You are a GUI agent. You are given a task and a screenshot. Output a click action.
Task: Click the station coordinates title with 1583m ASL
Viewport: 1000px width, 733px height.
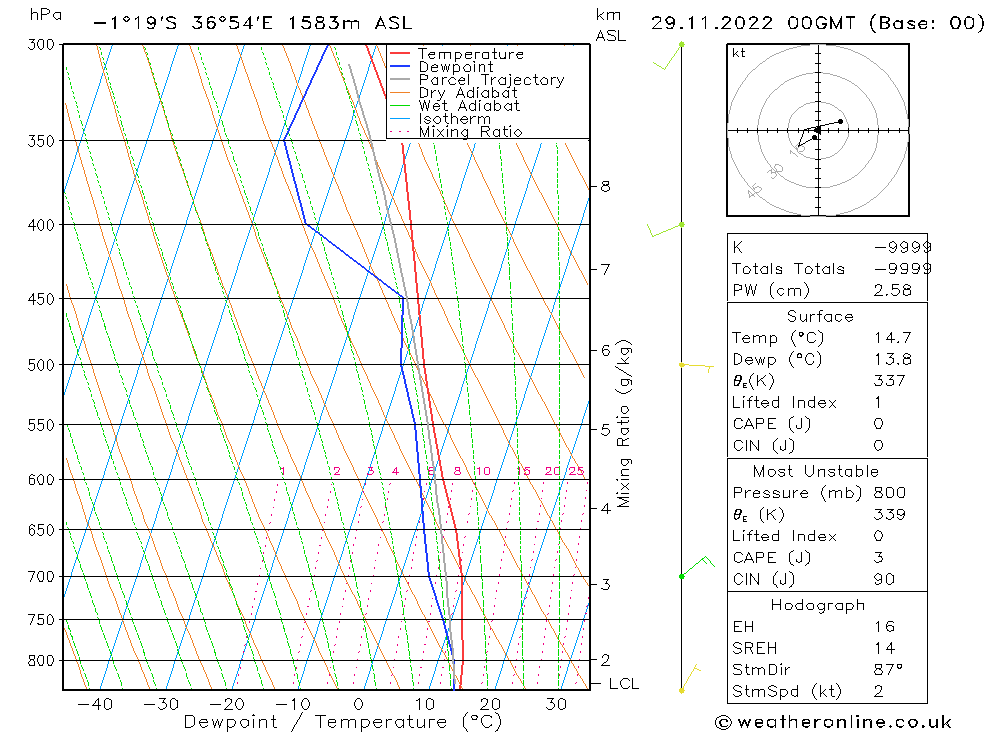[x=253, y=23]
